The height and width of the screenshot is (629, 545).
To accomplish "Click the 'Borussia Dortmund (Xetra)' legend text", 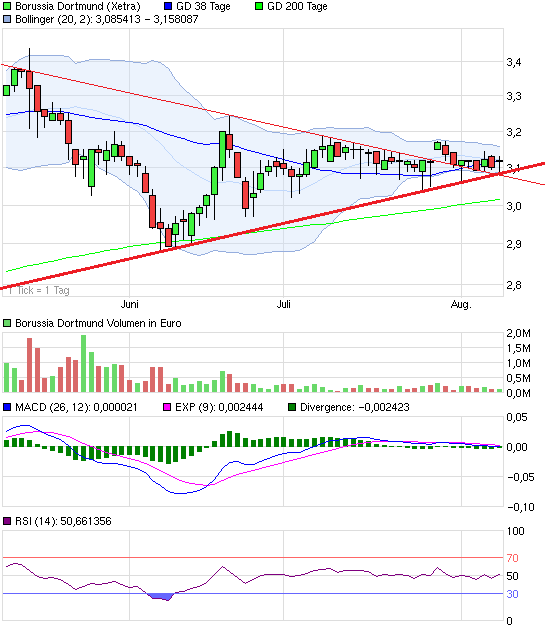I will point(78,6).
